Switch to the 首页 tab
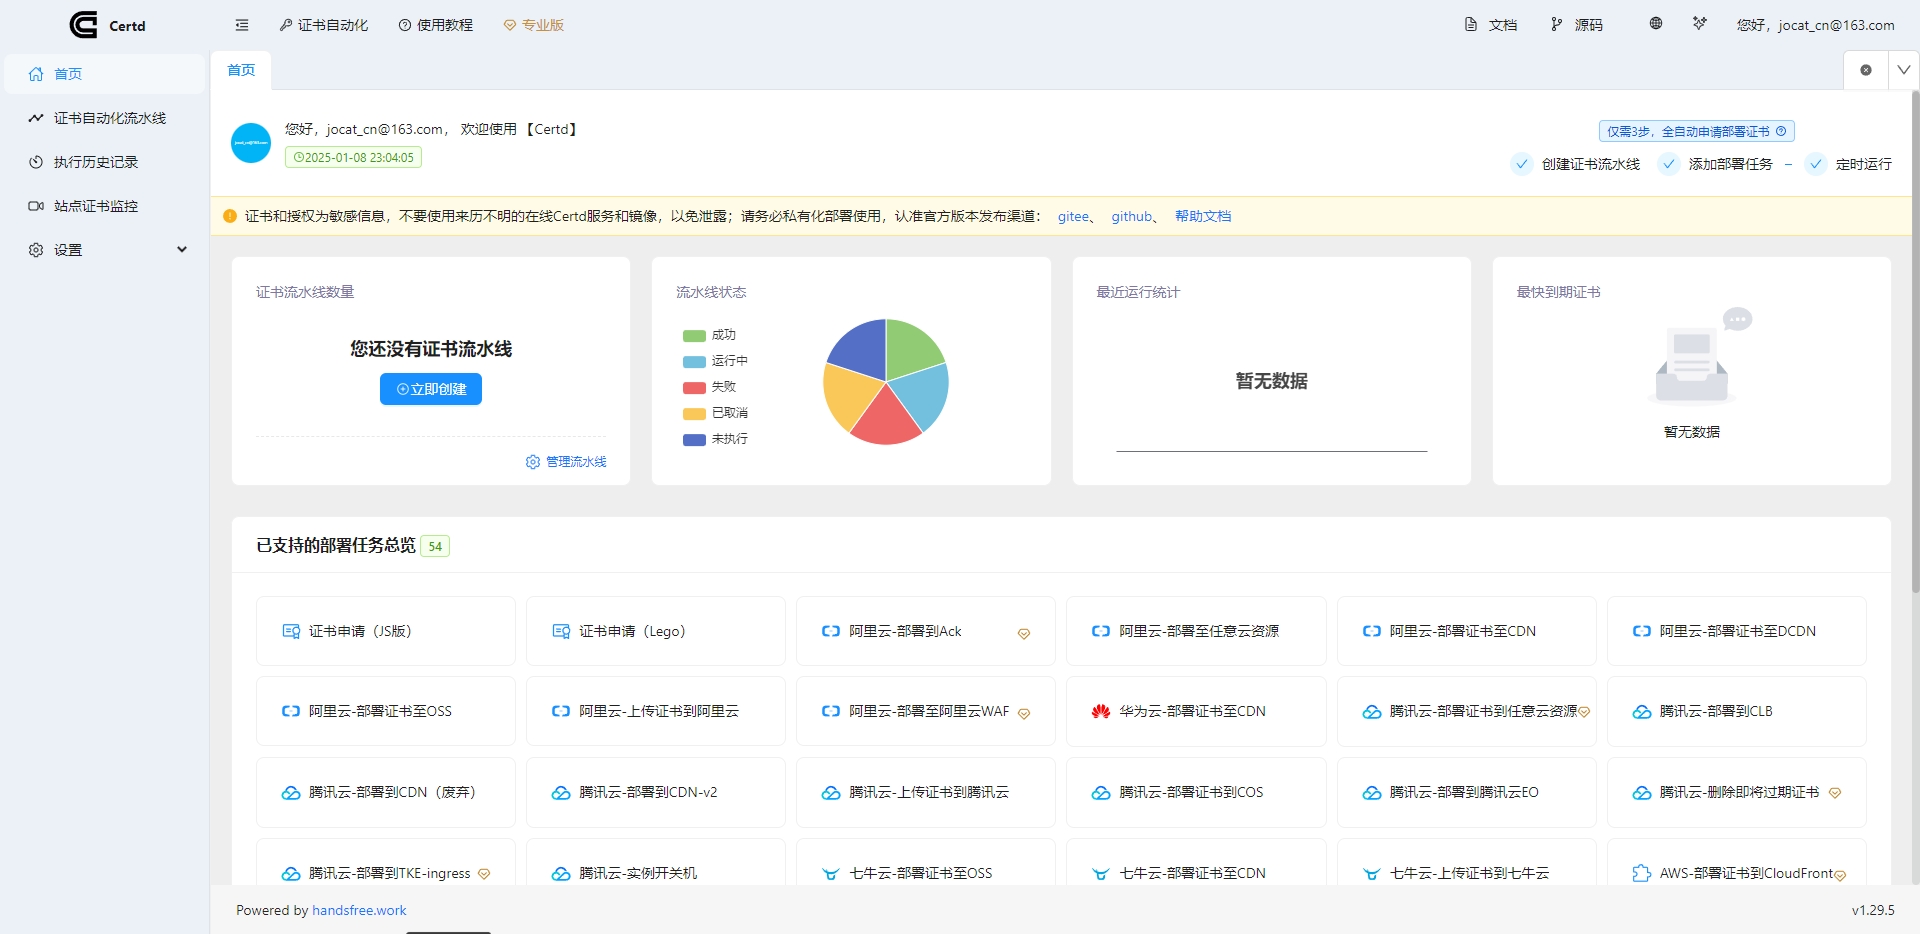 (240, 70)
